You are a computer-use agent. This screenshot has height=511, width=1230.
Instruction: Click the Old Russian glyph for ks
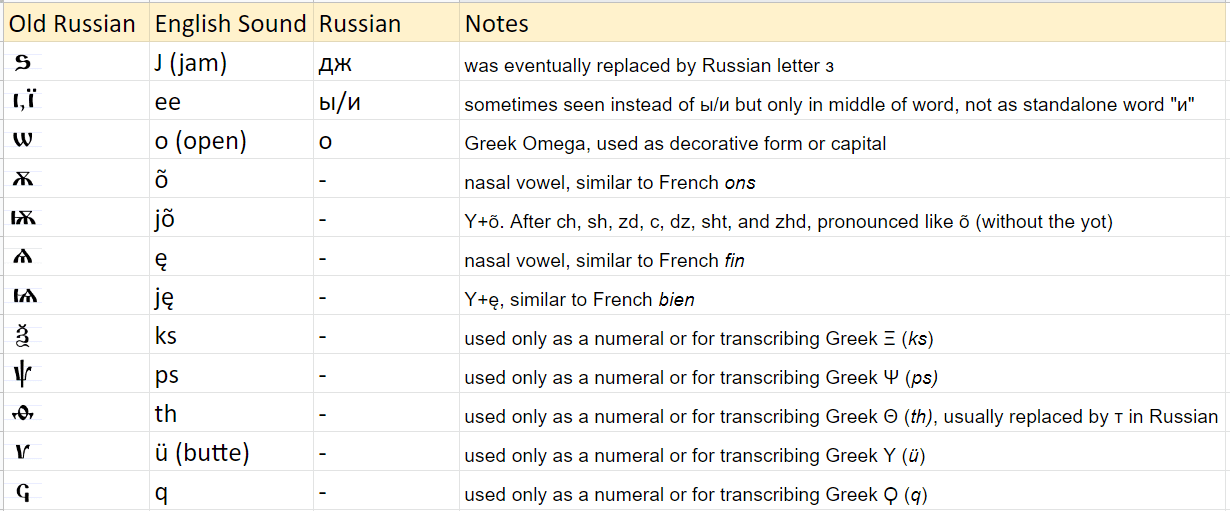click(x=22, y=335)
